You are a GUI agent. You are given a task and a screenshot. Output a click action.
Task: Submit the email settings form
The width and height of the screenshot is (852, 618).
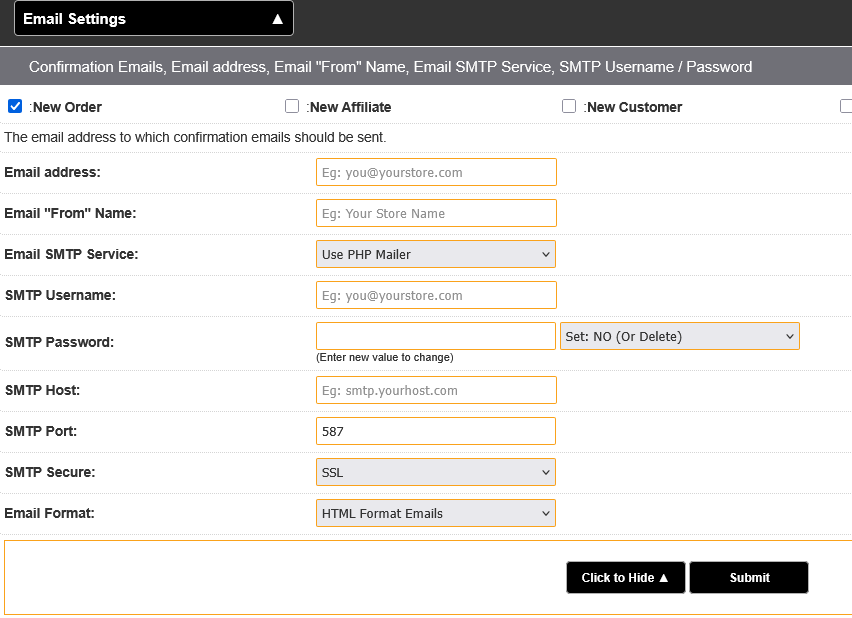pos(749,577)
